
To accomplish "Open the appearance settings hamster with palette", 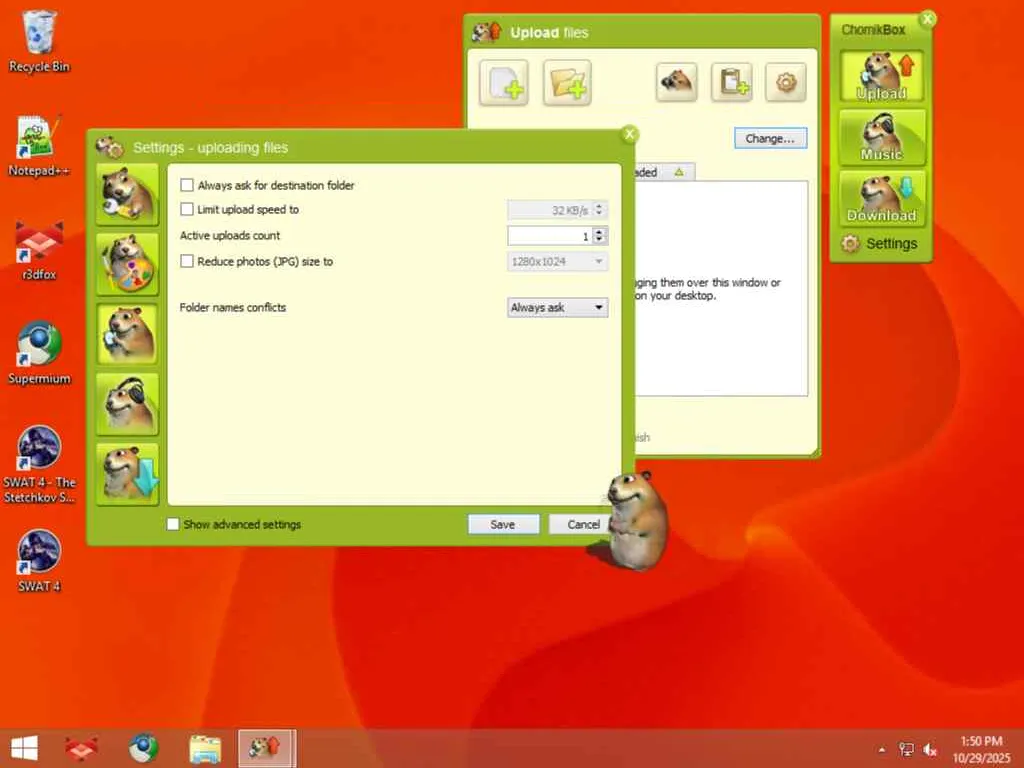I will click(x=127, y=264).
